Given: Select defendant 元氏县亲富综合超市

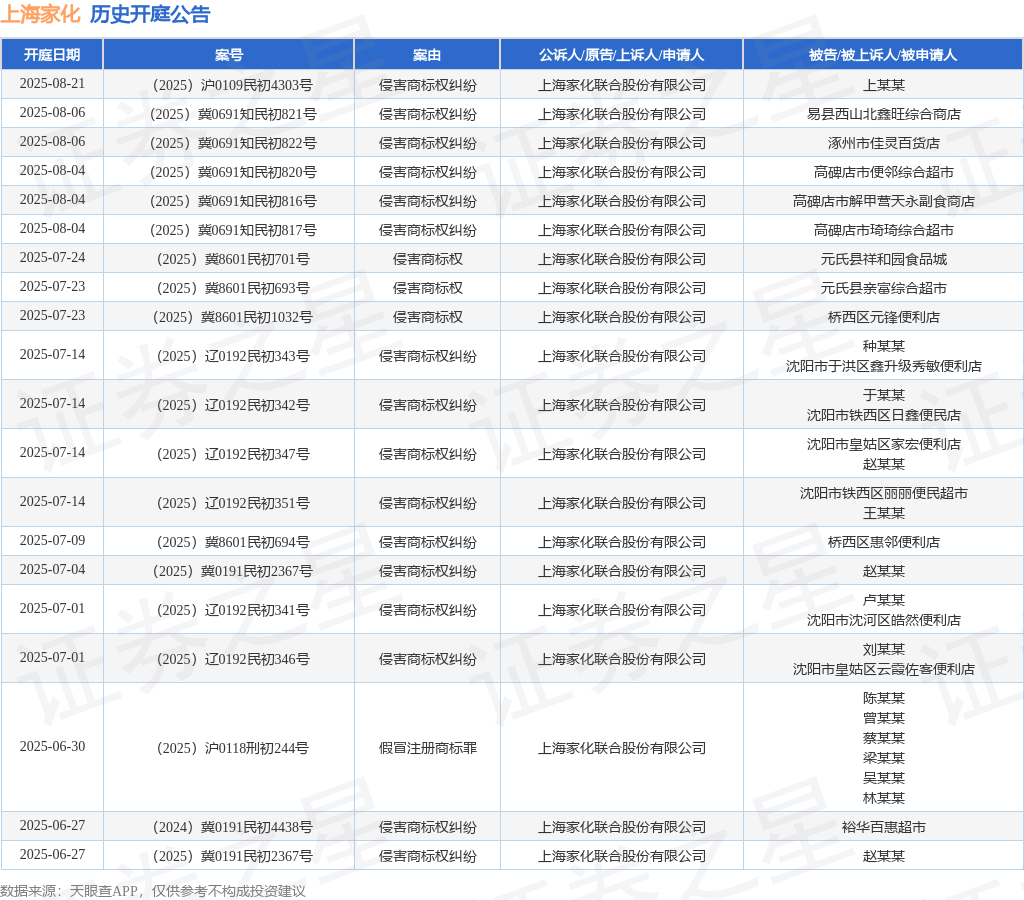Looking at the screenshot, I should coord(884,288).
